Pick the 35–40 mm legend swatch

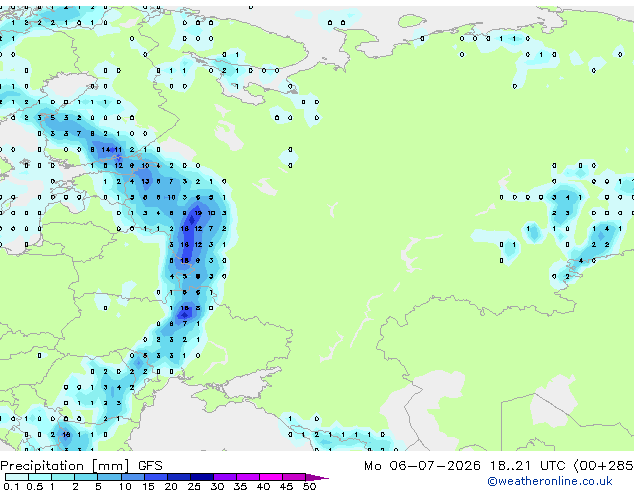(248, 477)
